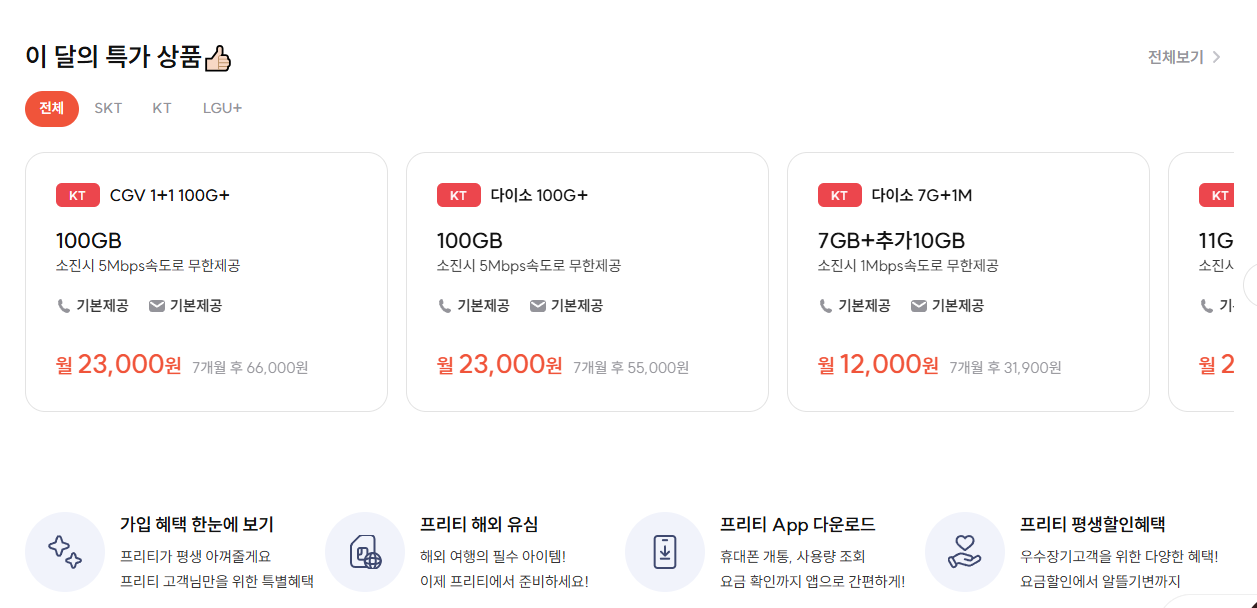Switch to the LGU+ carrier tab

222,108
